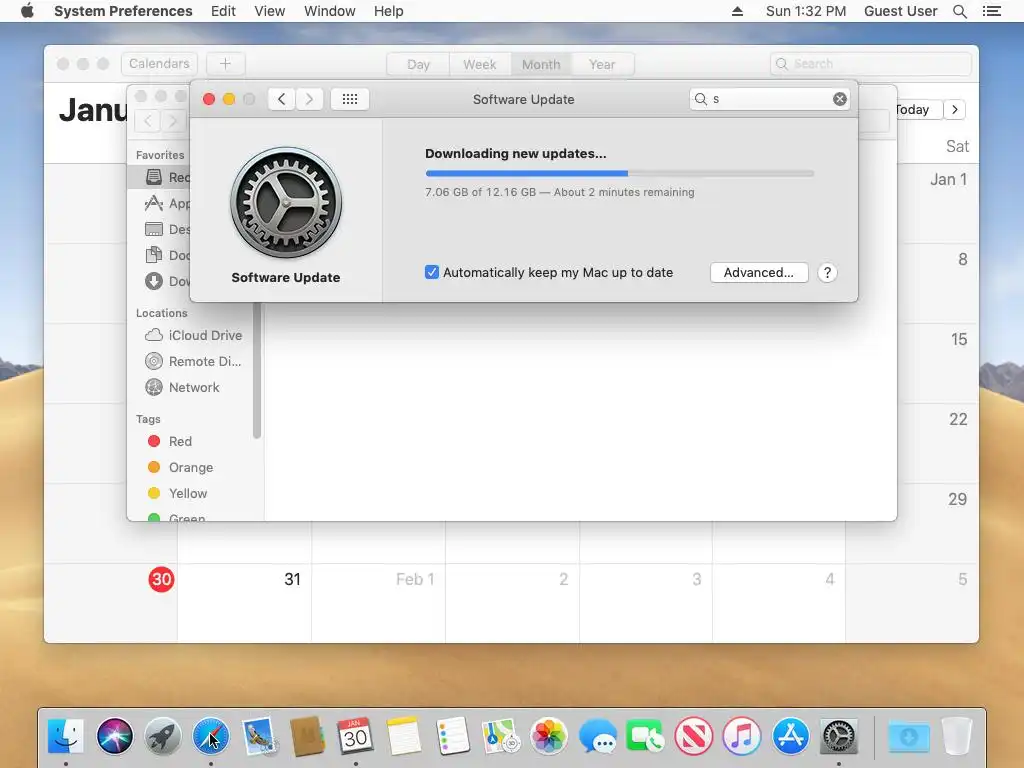Open the Window menu
The height and width of the screenshot is (768, 1024).
point(330,11)
